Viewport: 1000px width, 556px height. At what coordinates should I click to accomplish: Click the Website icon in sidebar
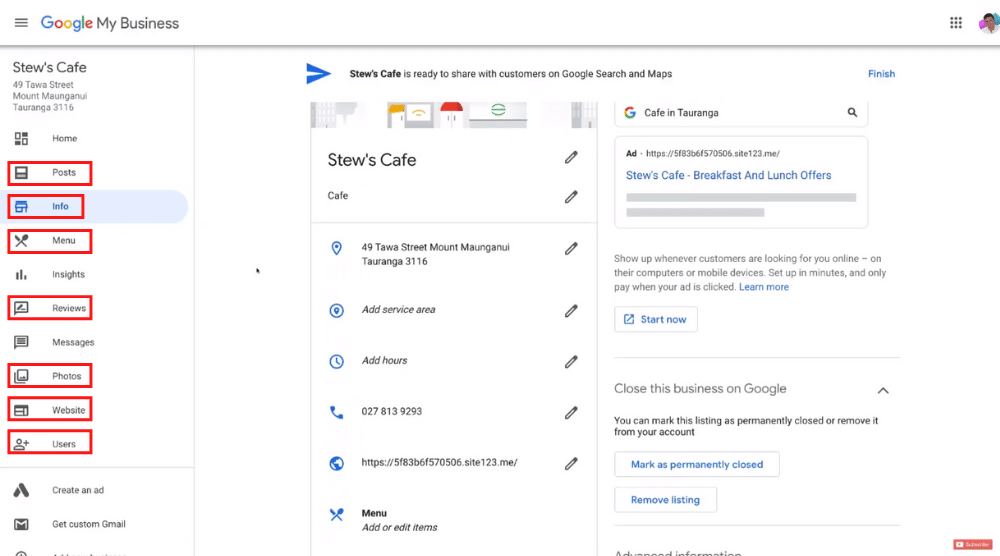(21, 410)
